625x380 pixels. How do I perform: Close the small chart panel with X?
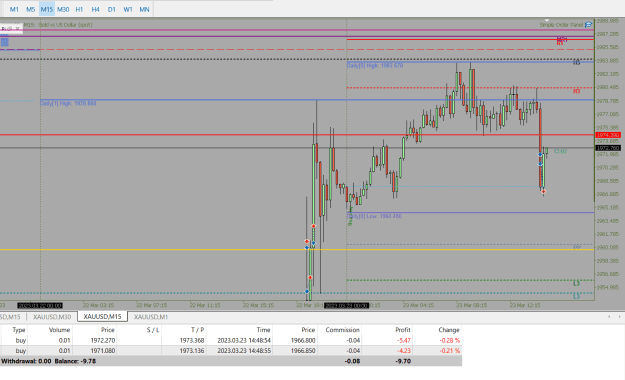[18, 29]
